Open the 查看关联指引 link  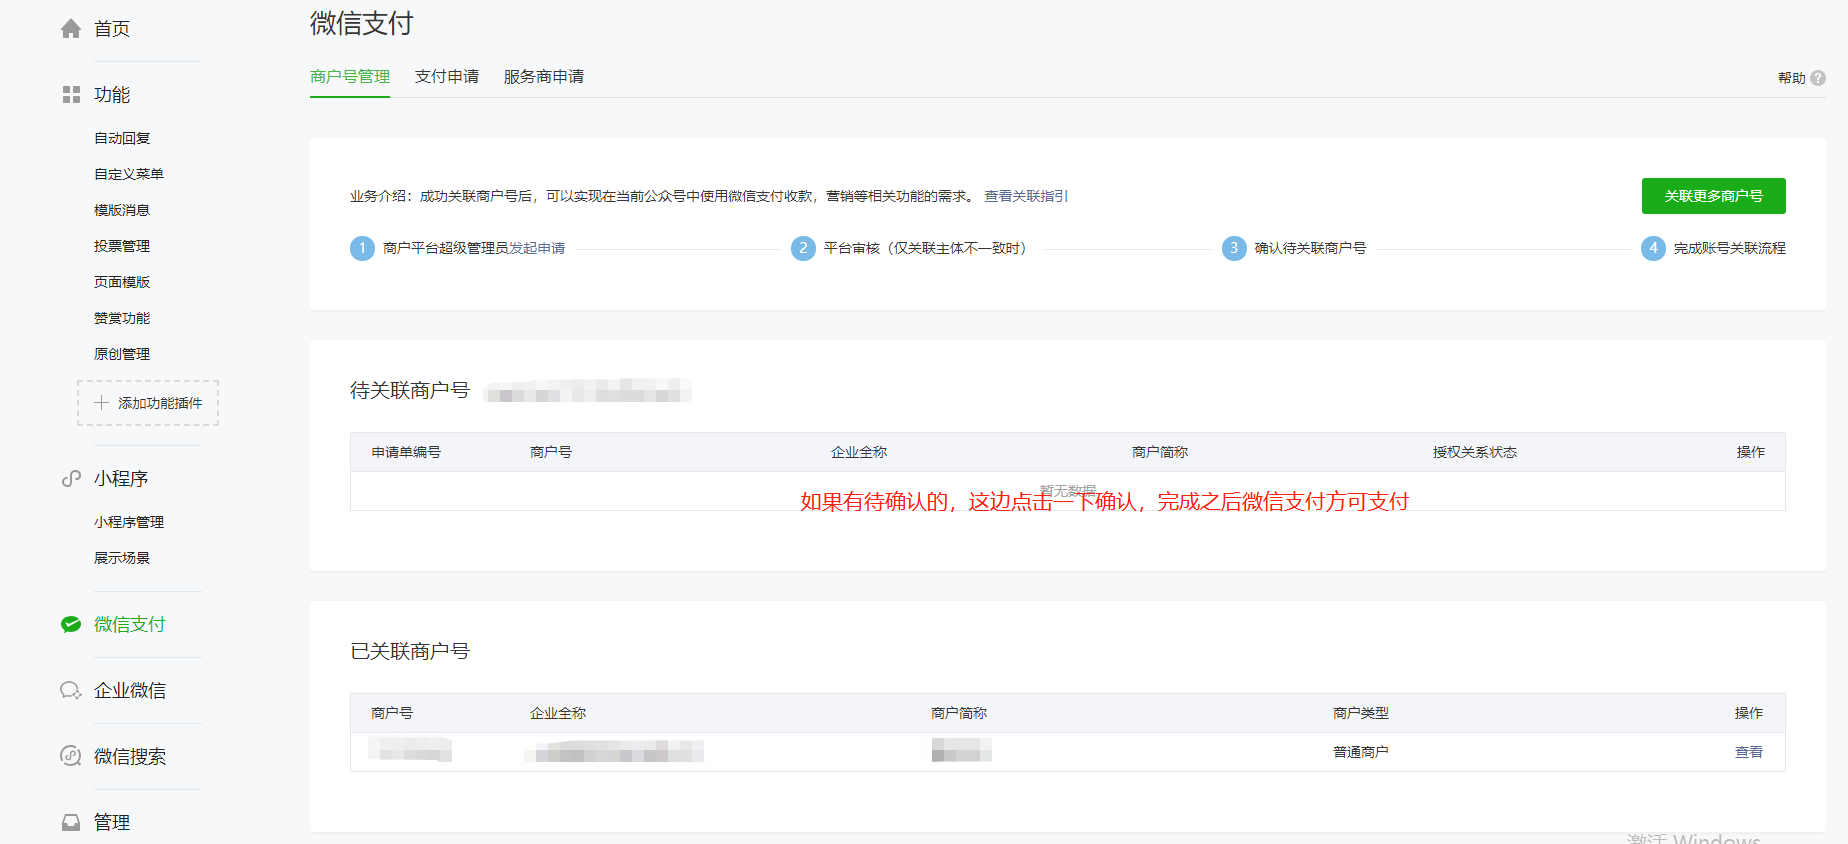click(1026, 196)
